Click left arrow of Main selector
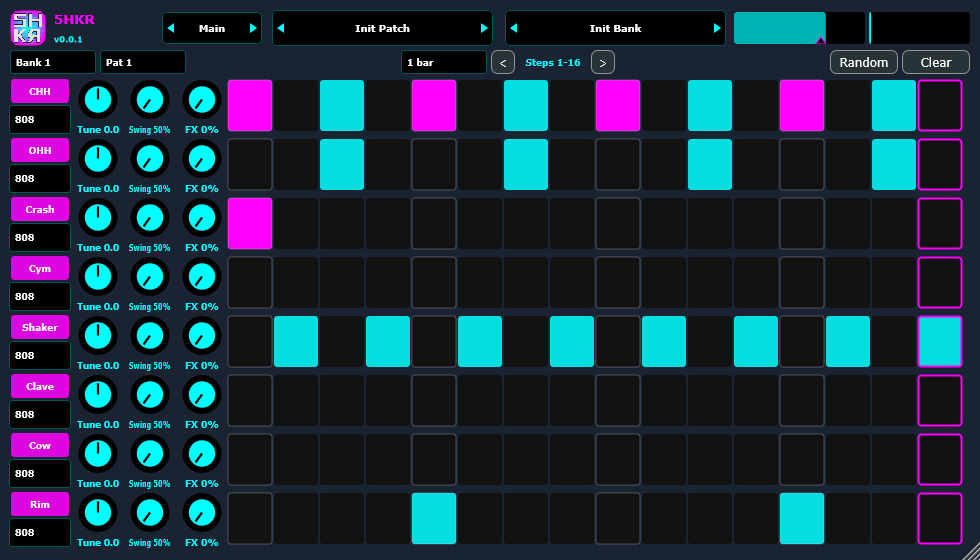Viewport: 980px width, 560px height. pos(171,28)
